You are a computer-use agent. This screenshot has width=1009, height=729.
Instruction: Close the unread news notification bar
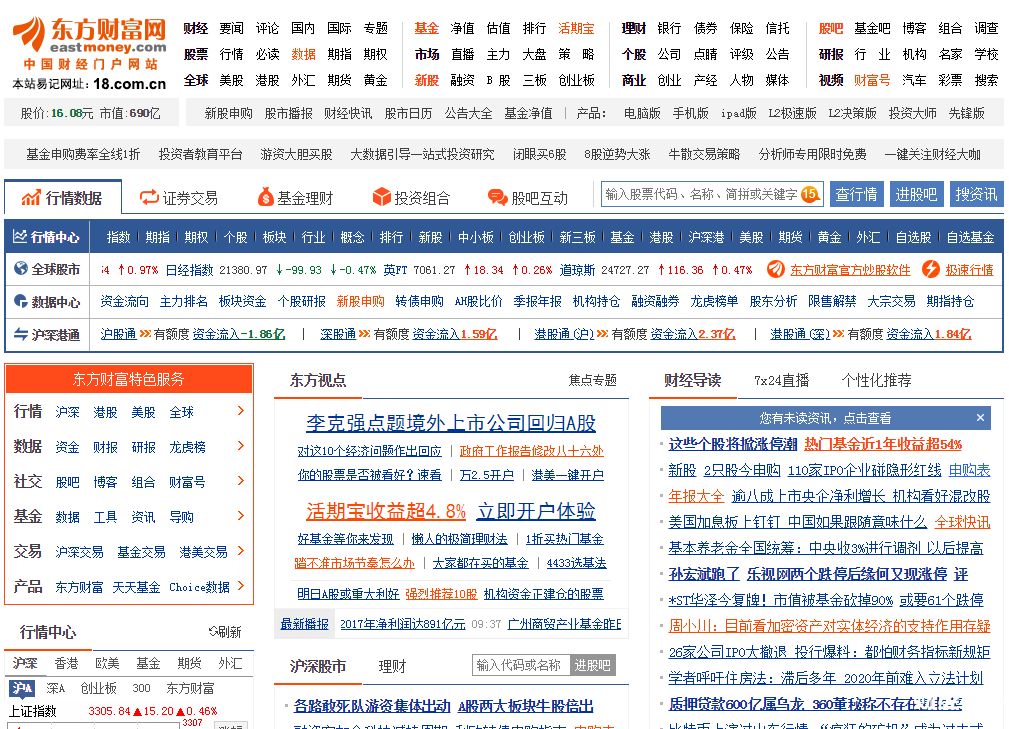[980, 418]
